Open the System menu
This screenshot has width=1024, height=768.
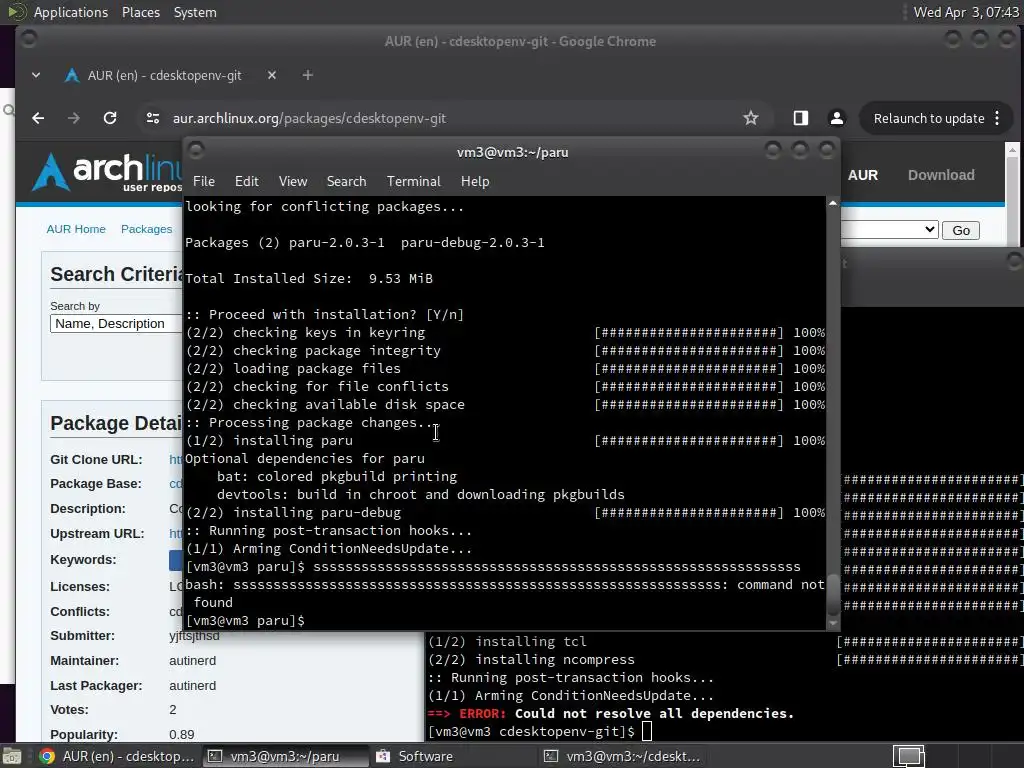point(195,12)
